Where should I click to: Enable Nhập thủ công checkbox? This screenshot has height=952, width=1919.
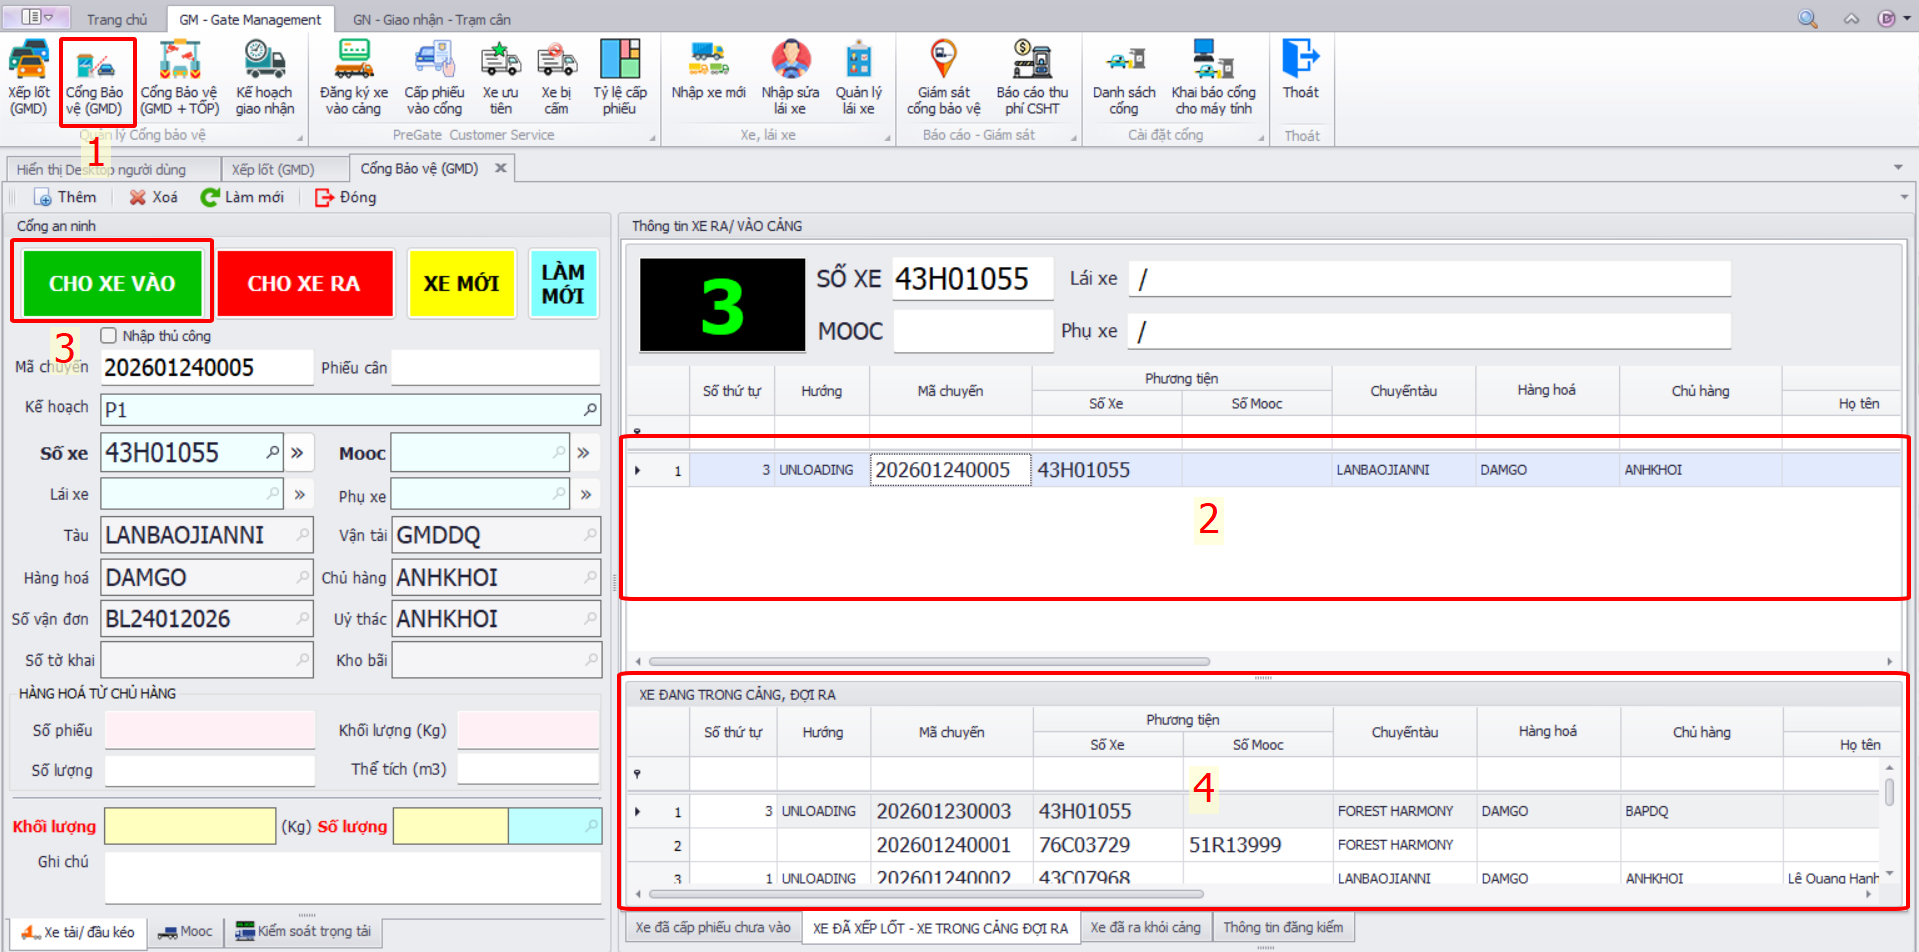tap(109, 336)
